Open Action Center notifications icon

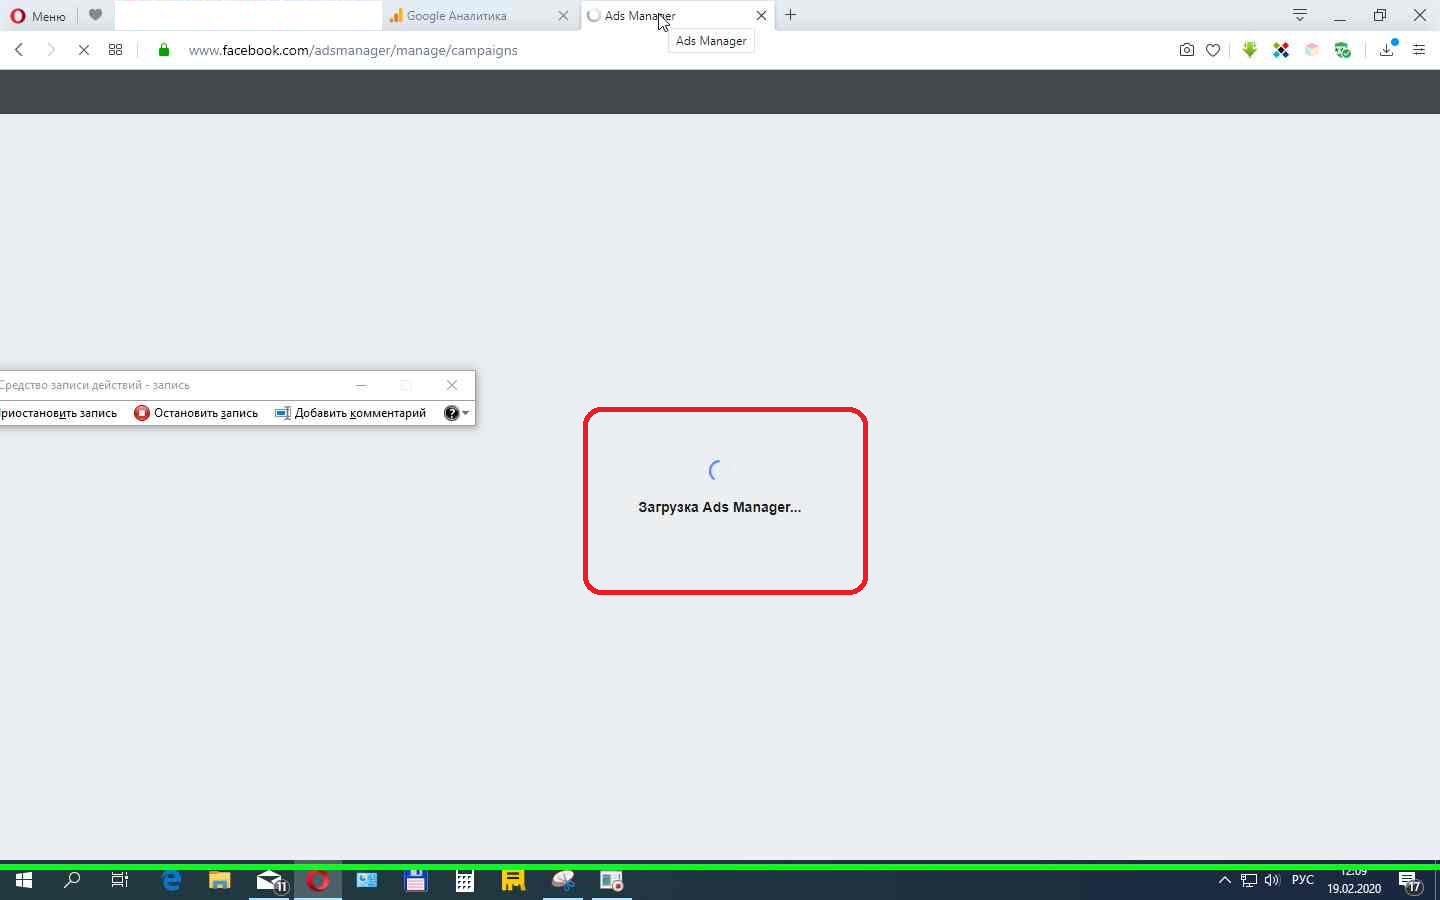1411,881
